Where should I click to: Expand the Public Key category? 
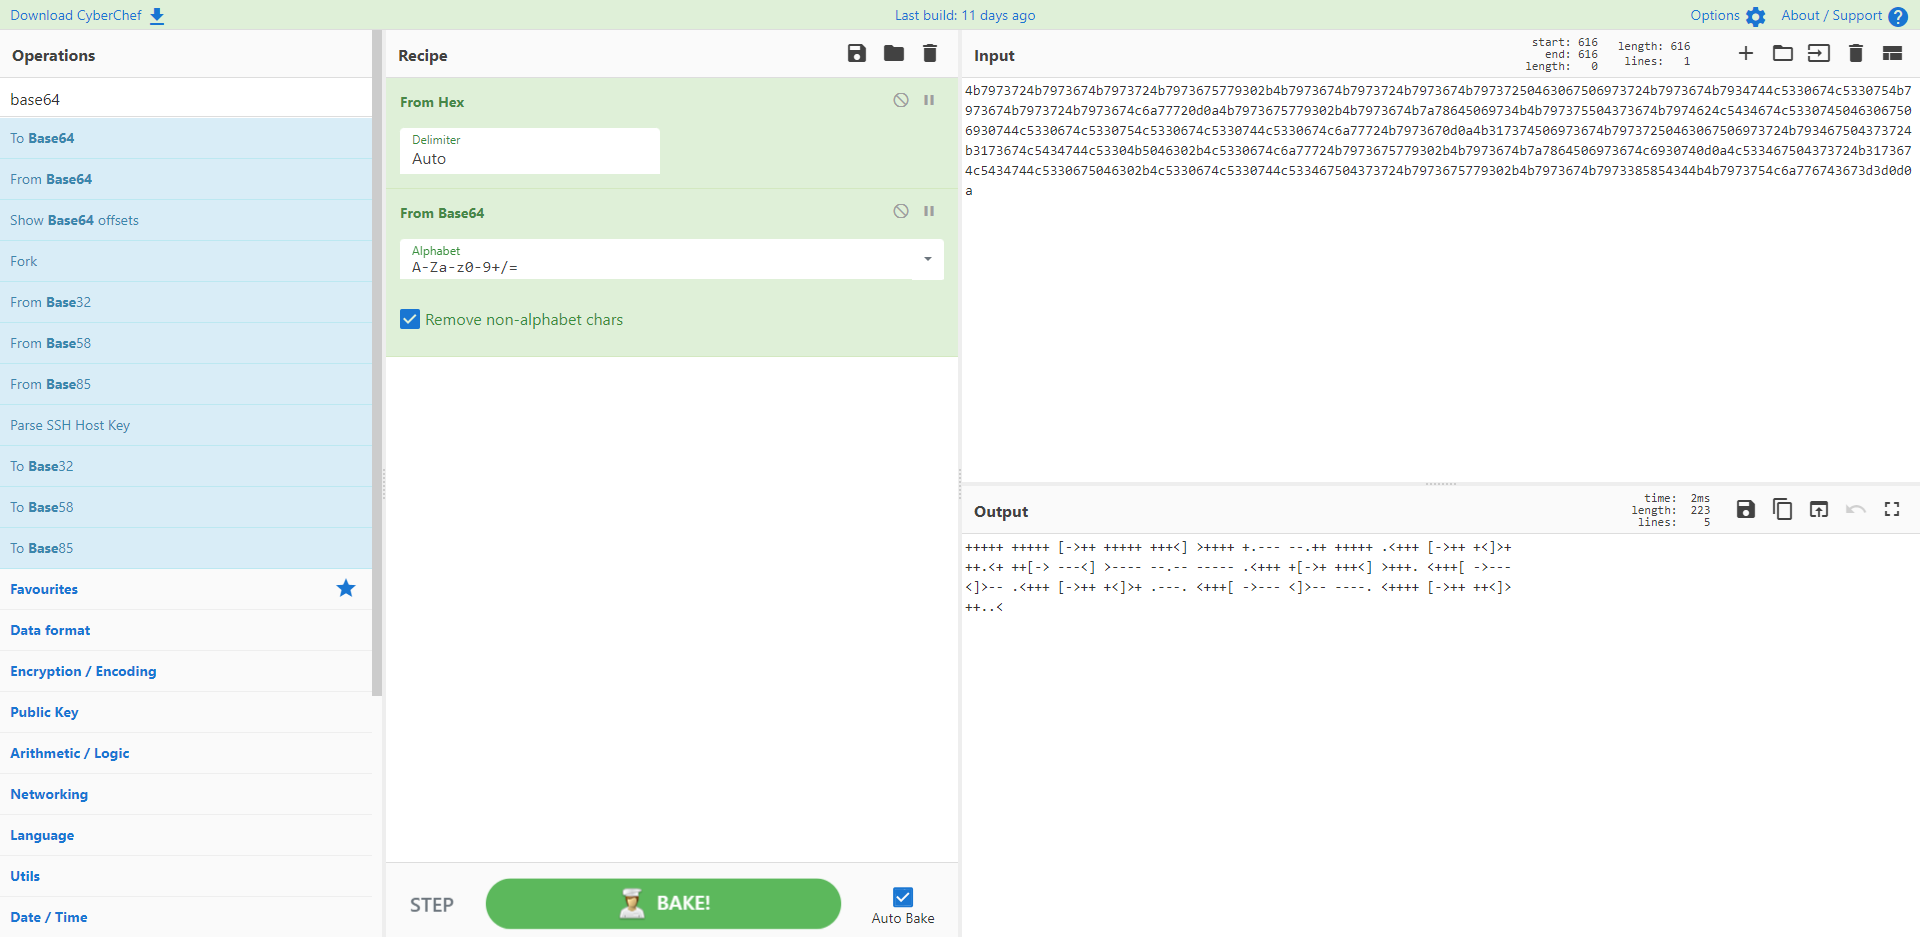tap(186, 712)
